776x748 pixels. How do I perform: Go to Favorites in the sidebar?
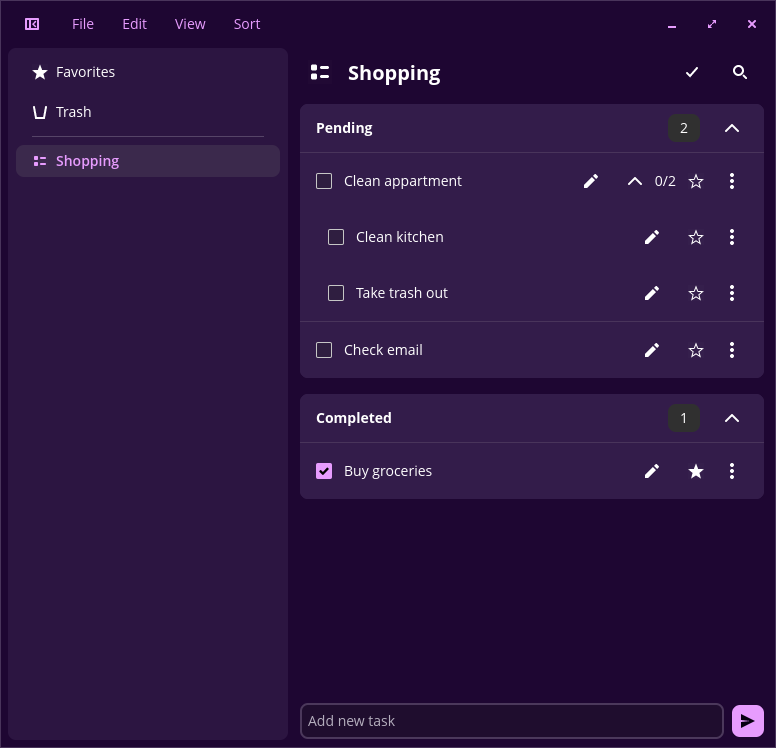[x=148, y=72]
